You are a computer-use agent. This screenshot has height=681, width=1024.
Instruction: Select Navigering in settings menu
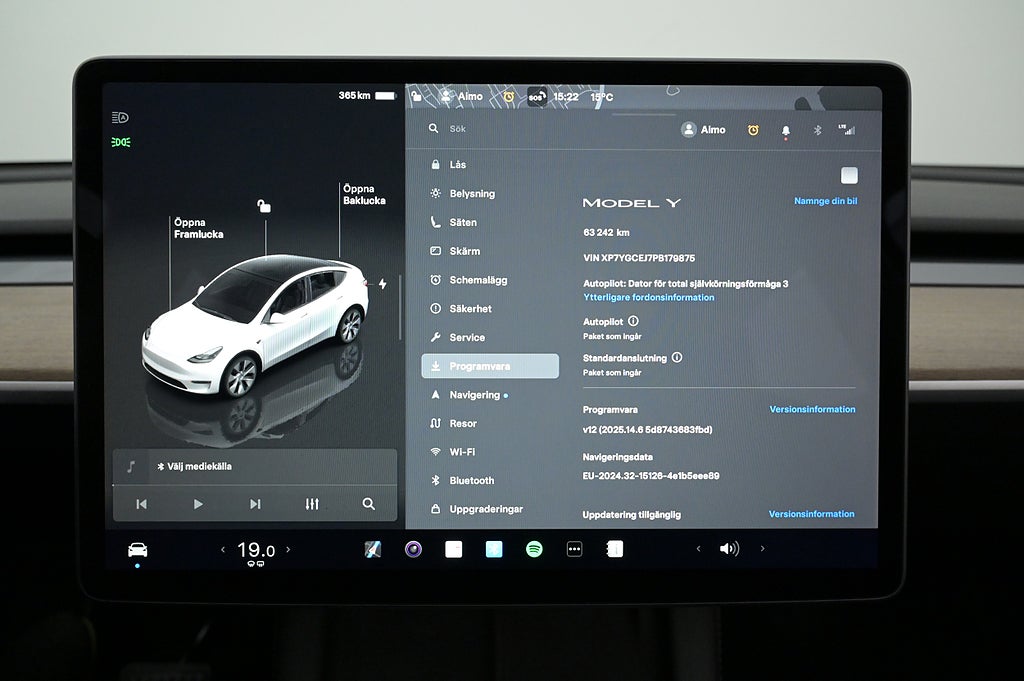(x=474, y=395)
